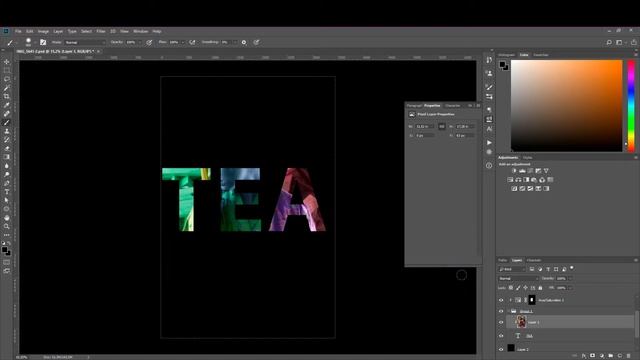Open smoothing options gear icon
This screenshot has width=640, height=360.
(x=244, y=42)
